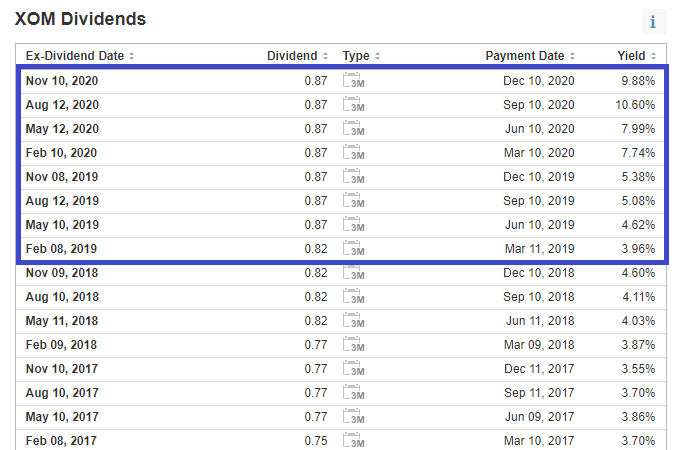The image size is (674, 450).
Task: Click the 5.38% yield value
Action: (x=638, y=177)
